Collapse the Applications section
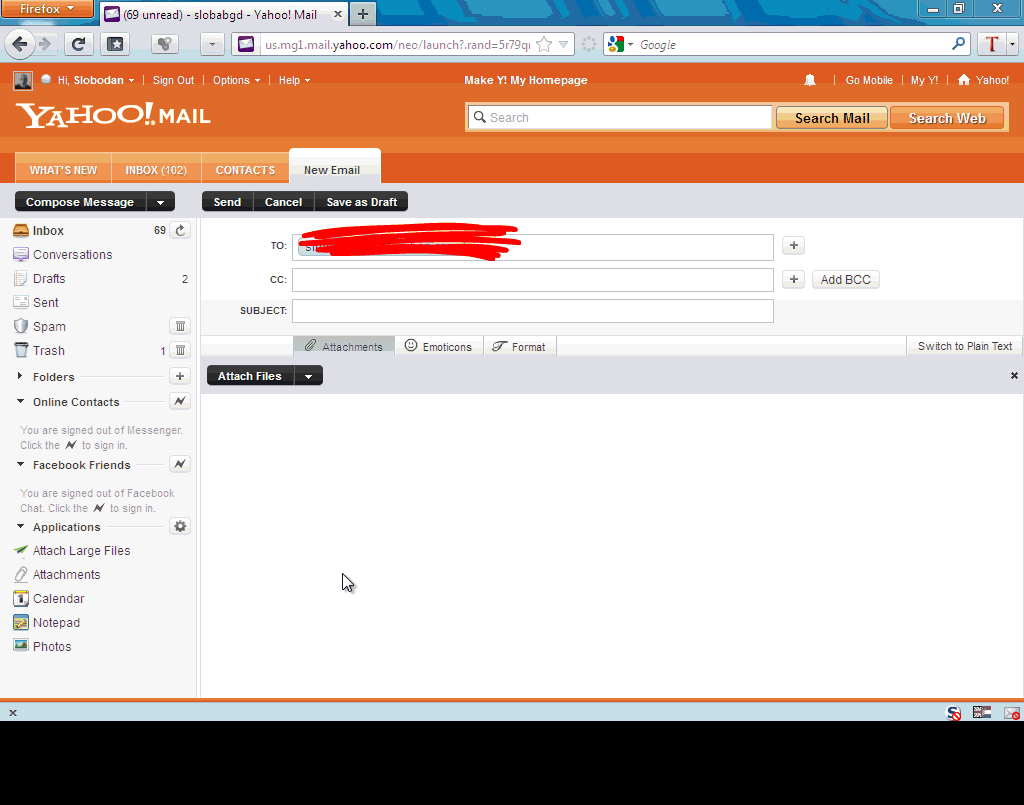This screenshot has height=805, width=1024. 20,526
